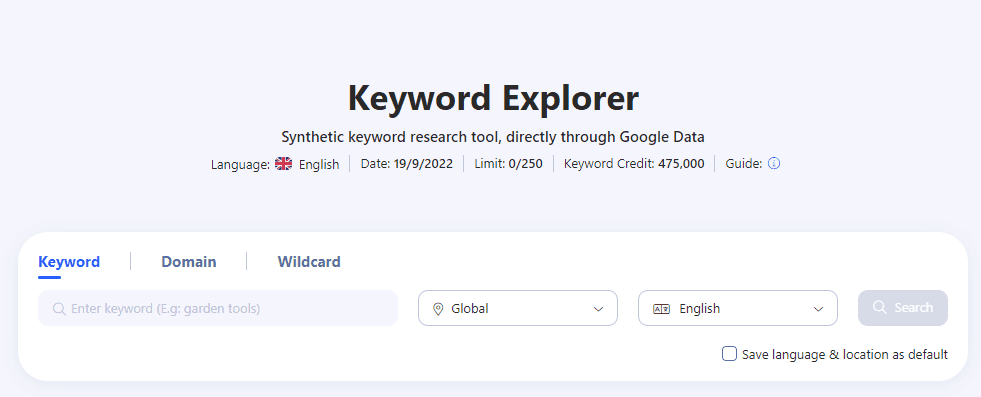Open the Global location dropdown
This screenshot has width=981, height=397.
(x=518, y=308)
